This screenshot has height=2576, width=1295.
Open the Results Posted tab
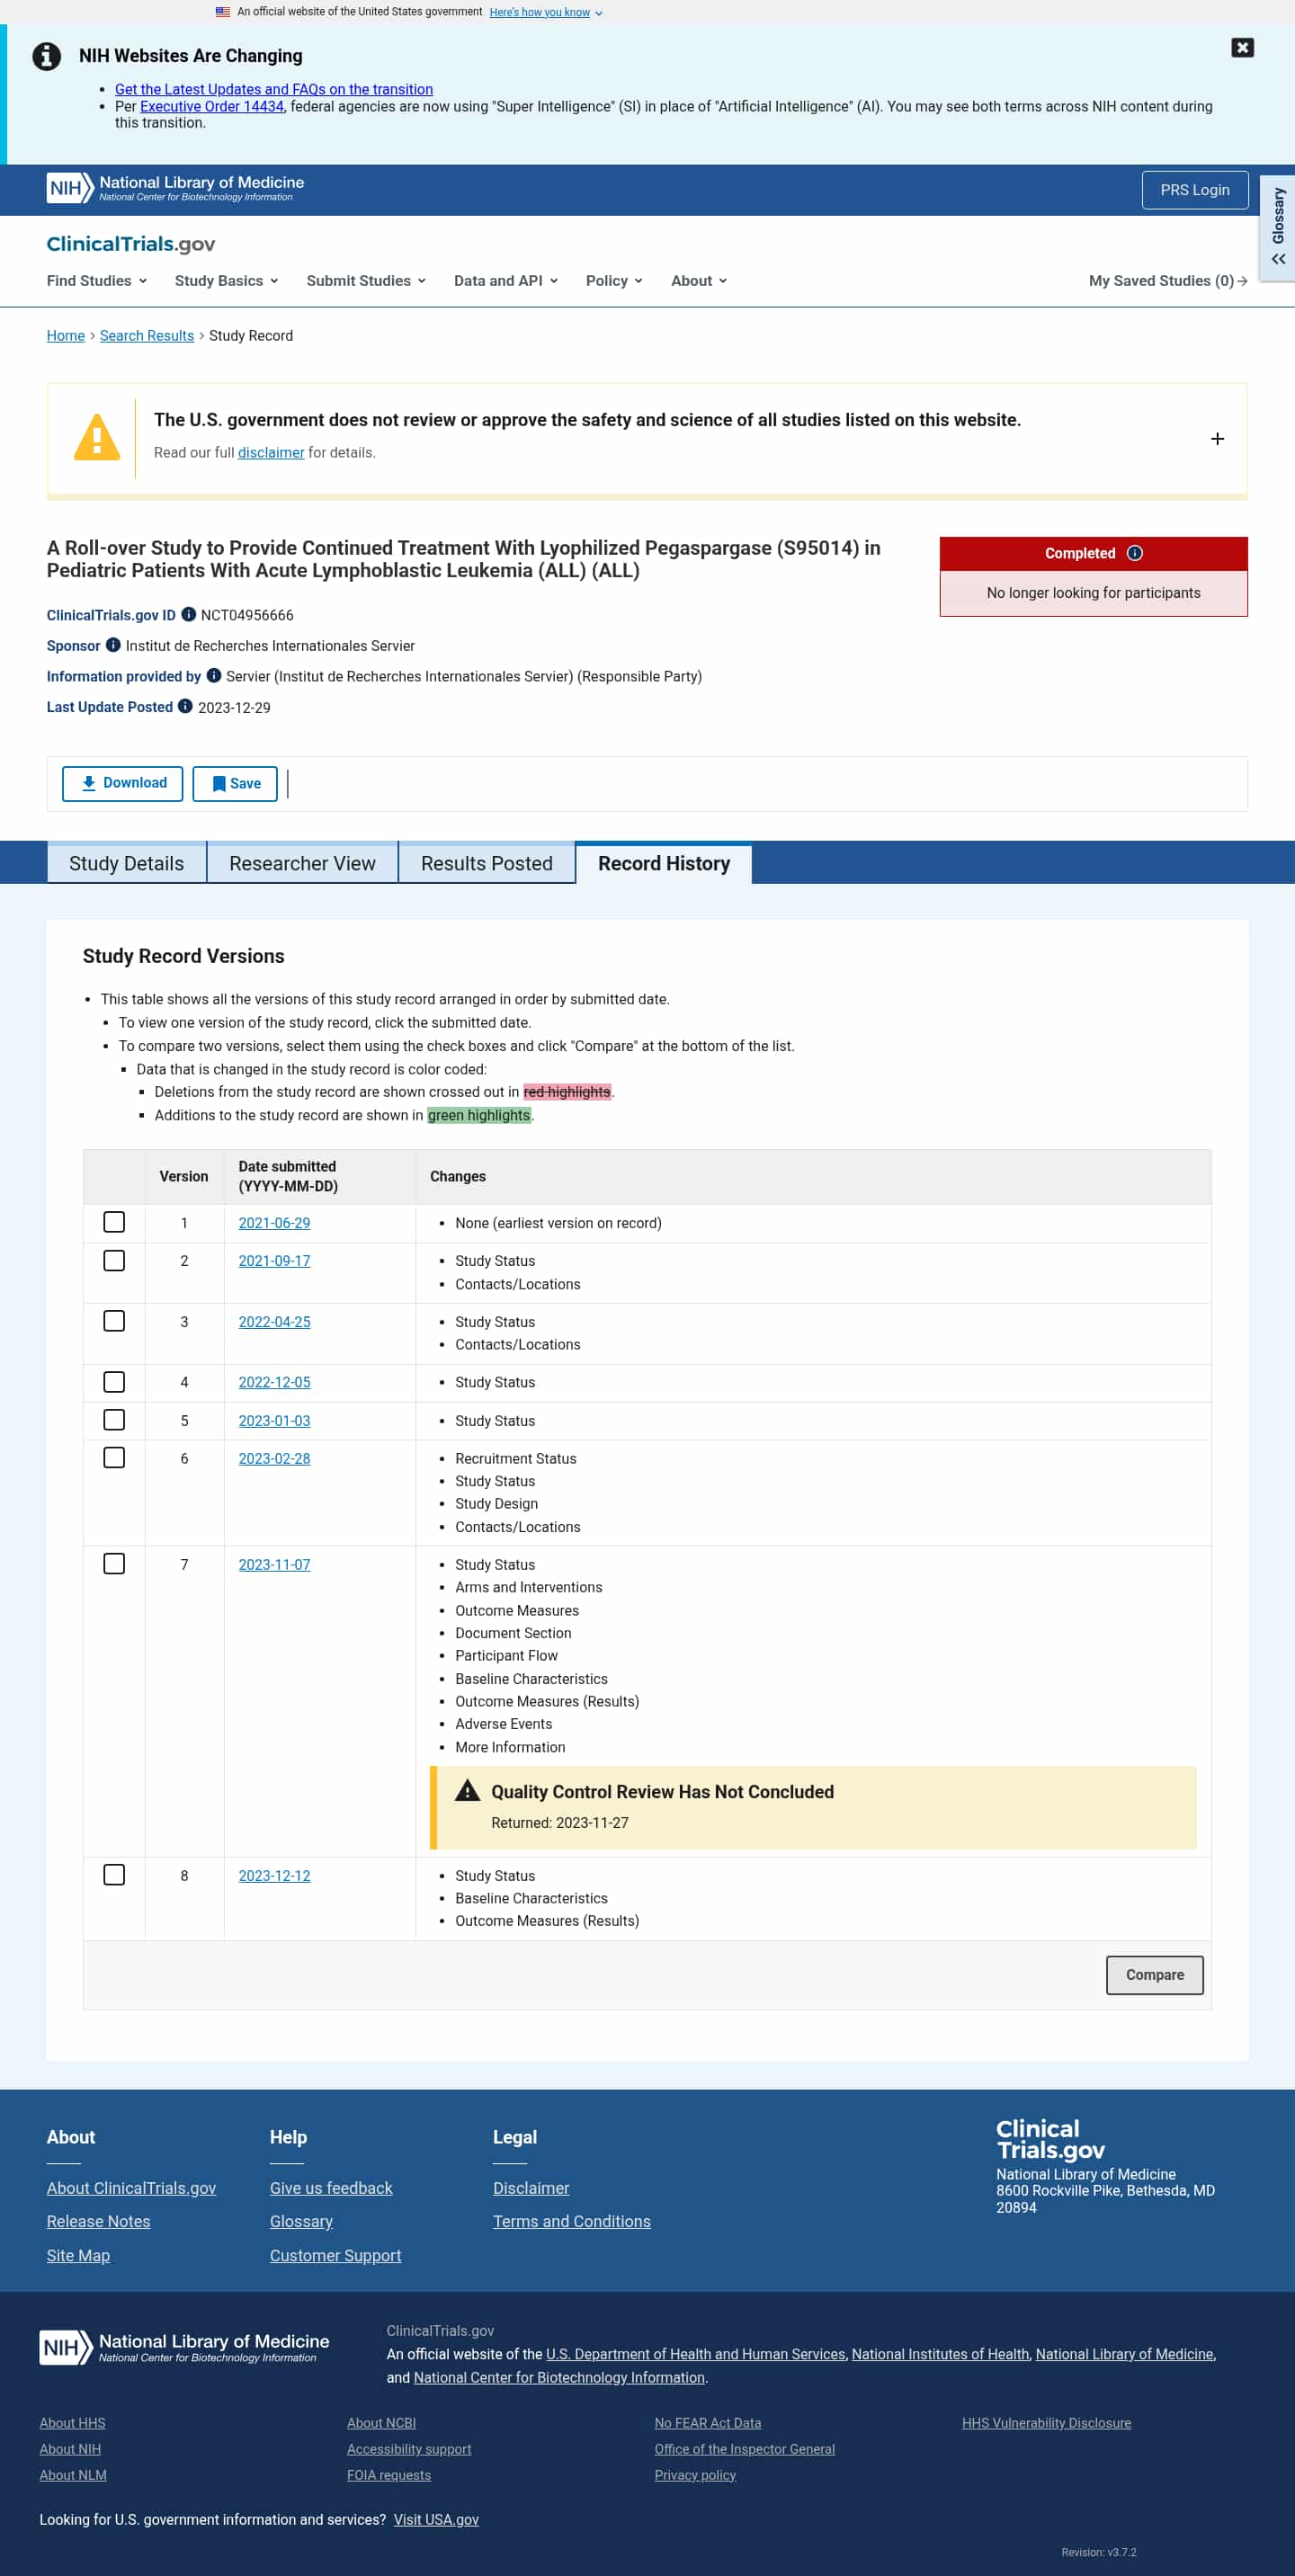486,863
